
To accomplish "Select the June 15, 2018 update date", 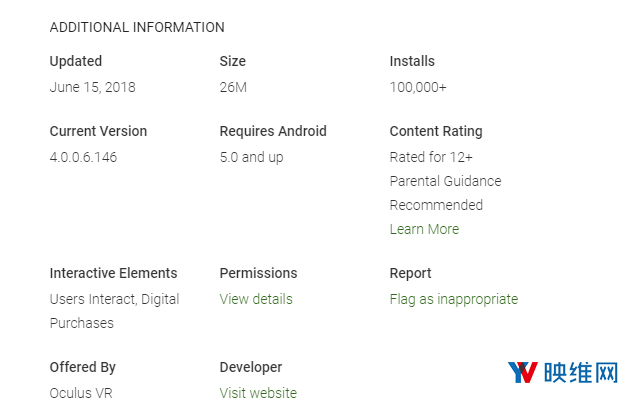I will pos(92,87).
